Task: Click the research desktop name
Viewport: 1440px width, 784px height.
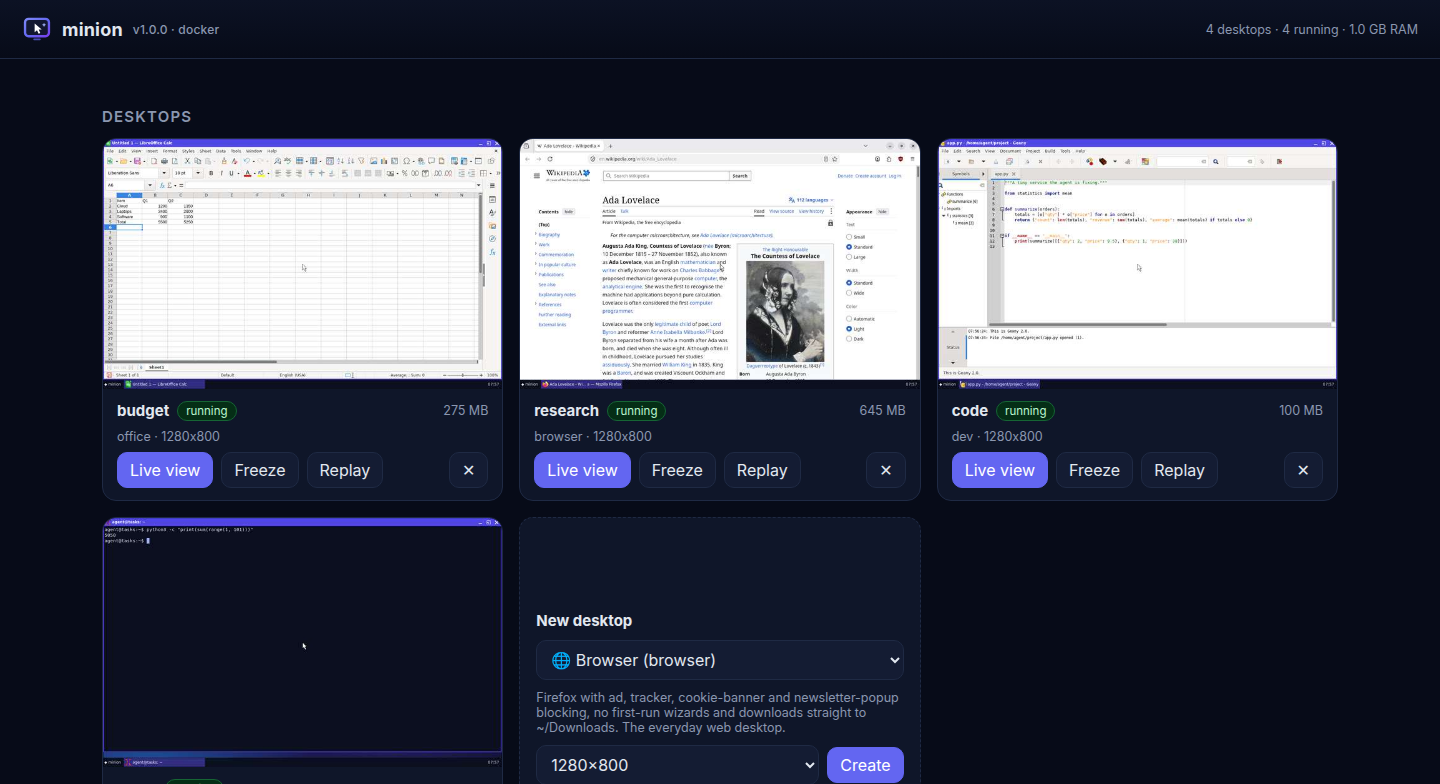Action: [566, 411]
